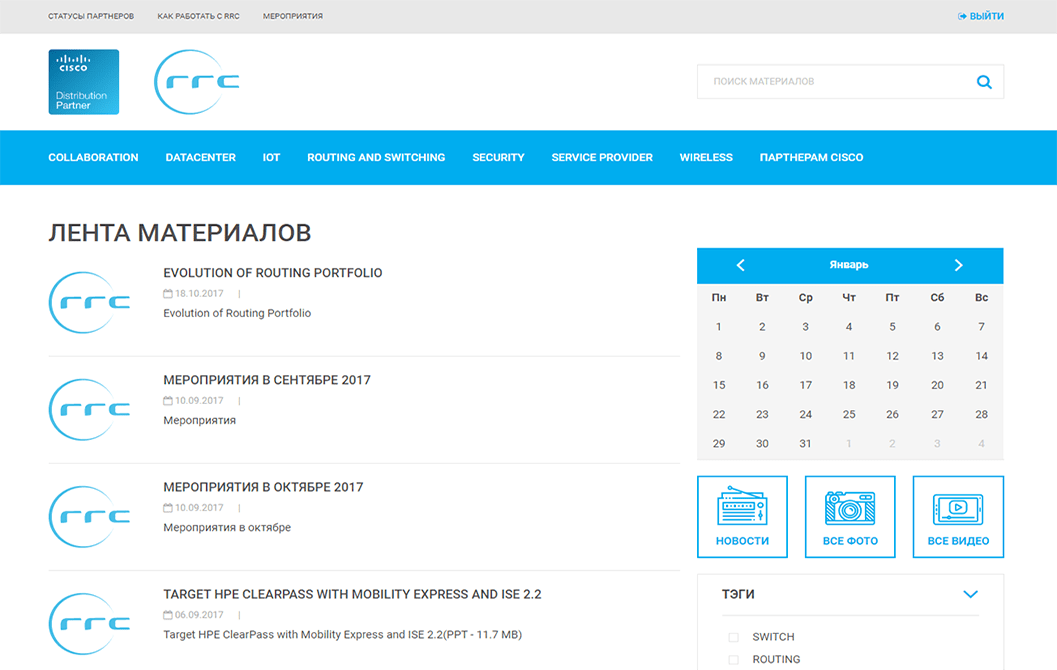Viewport: 1057px width, 670px height.
Task: Open the Партнерам Cisco menu item
Action: click(811, 157)
